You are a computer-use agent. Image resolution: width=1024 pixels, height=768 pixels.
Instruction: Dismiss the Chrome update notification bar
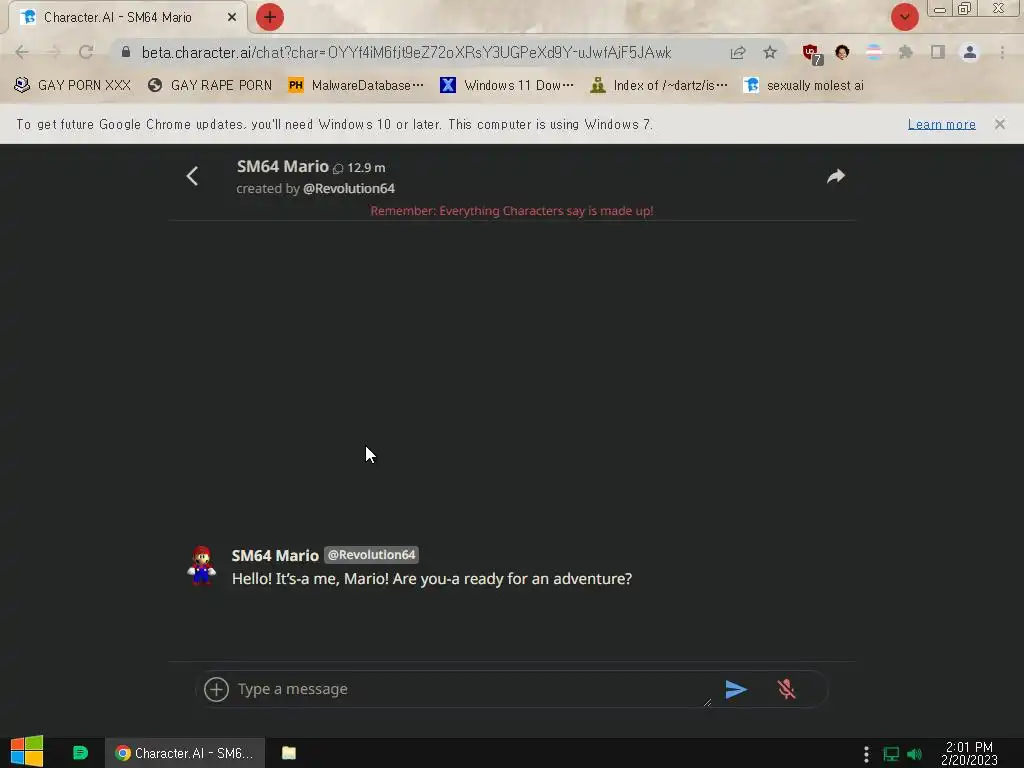pyautogui.click(x=999, y=124)
